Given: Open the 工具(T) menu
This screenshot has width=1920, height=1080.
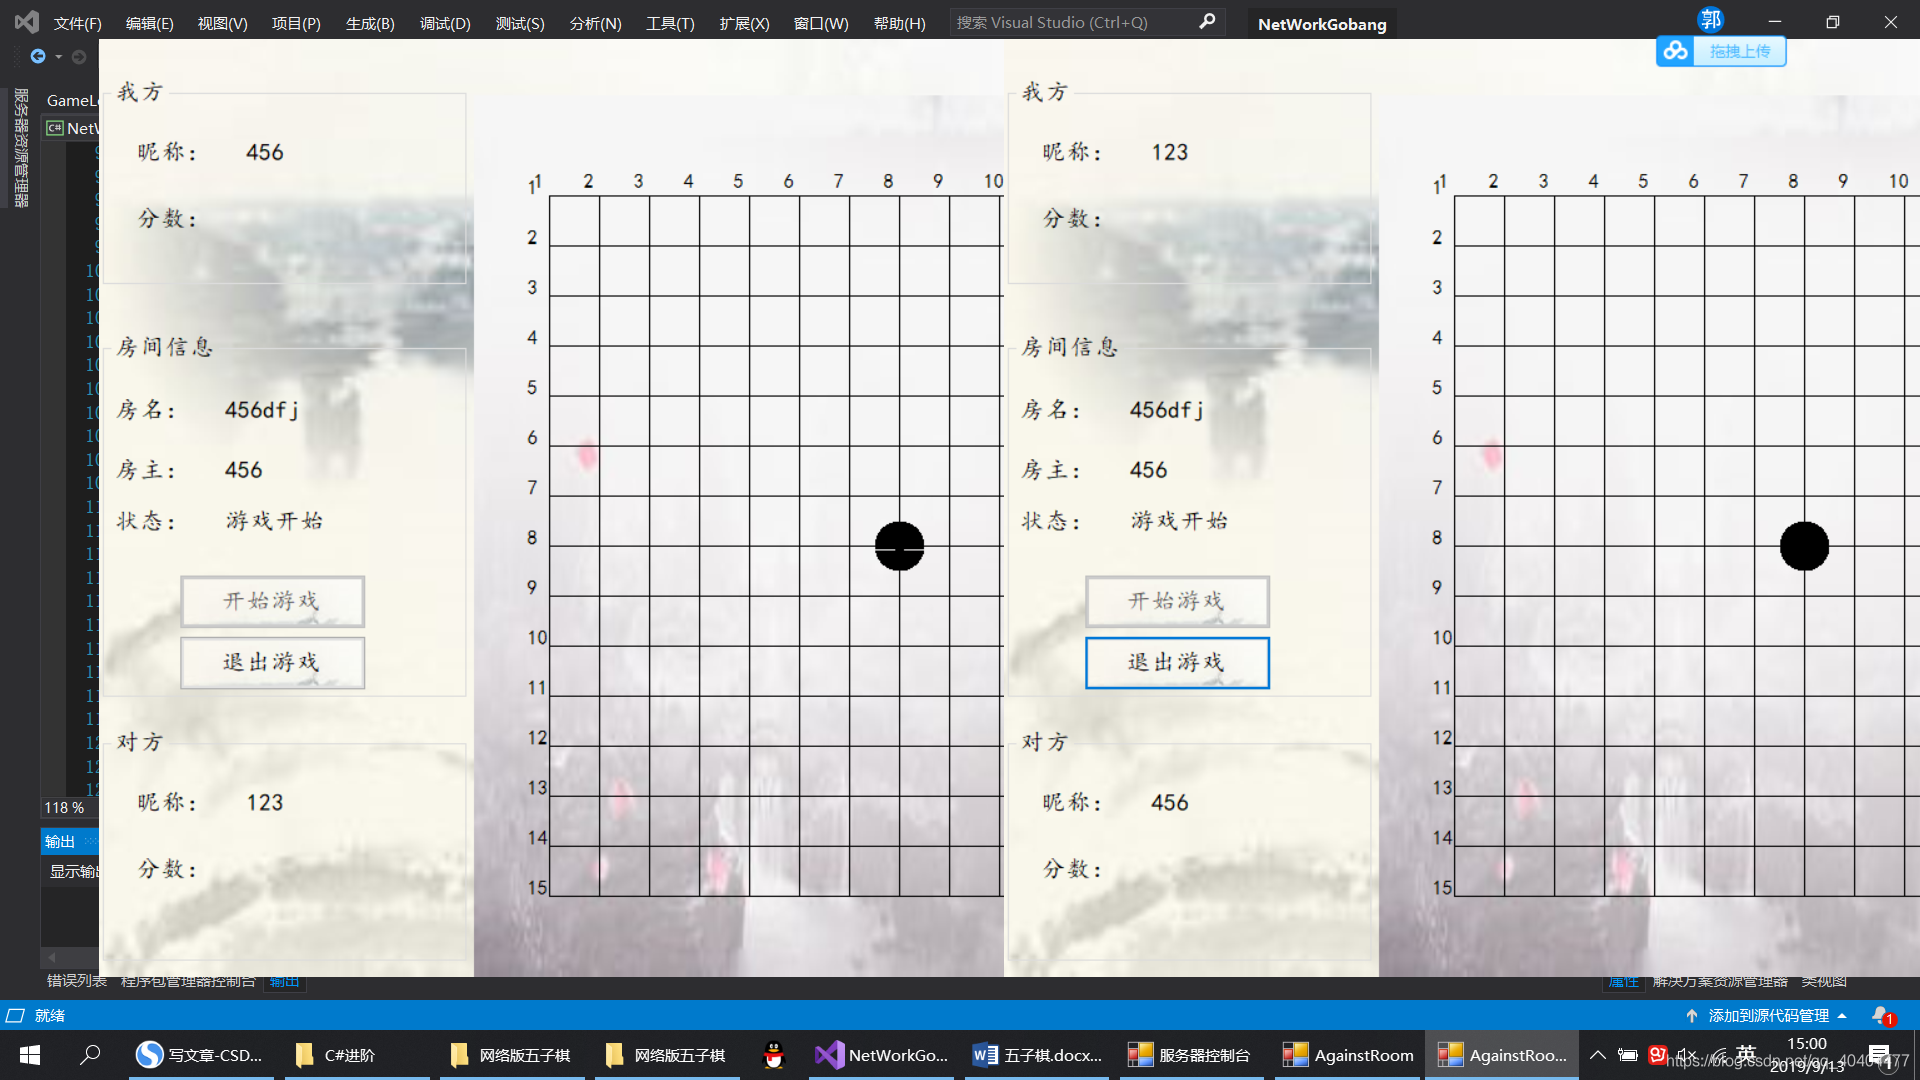Looking at the screenshot, I should point(670,23).
